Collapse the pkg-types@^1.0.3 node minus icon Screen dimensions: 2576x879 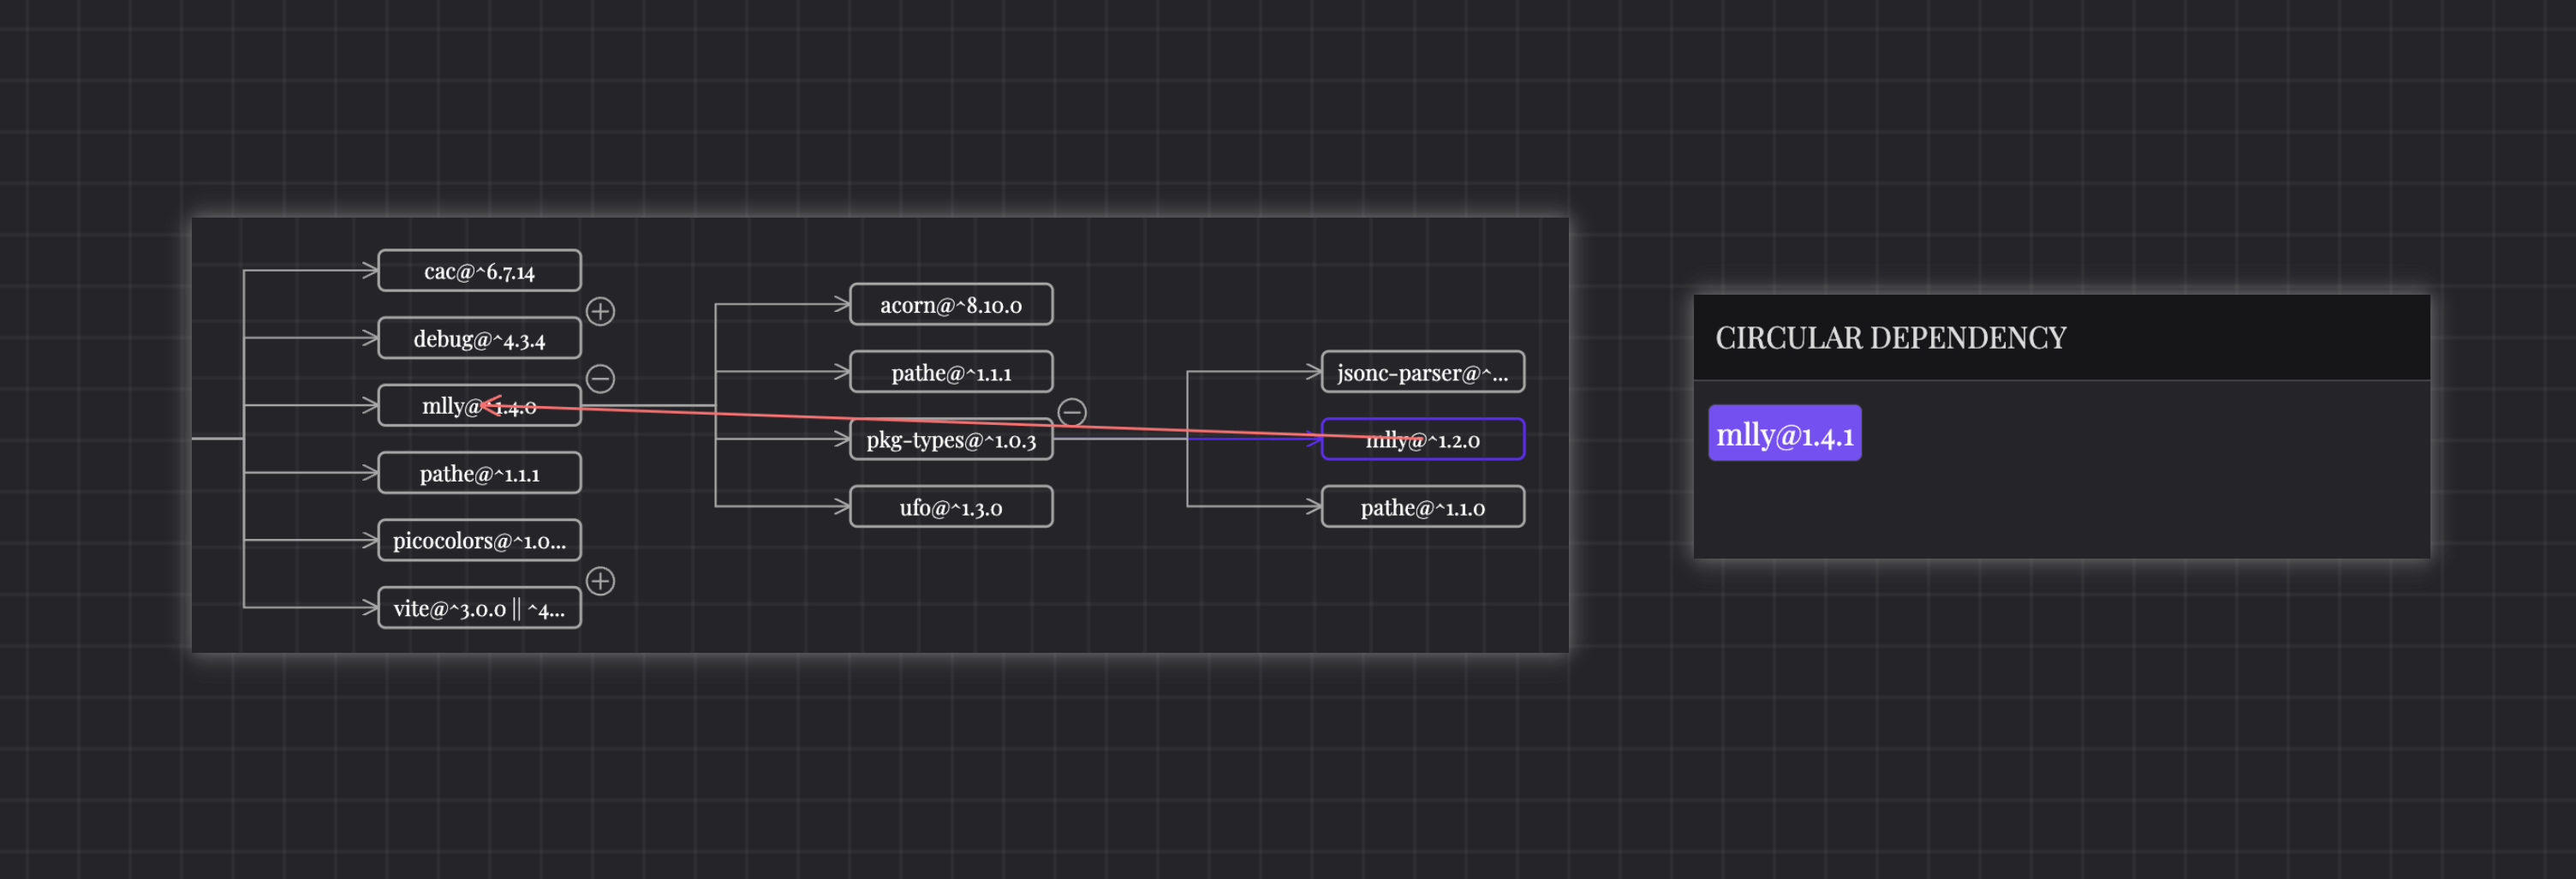pos(1072,412)
